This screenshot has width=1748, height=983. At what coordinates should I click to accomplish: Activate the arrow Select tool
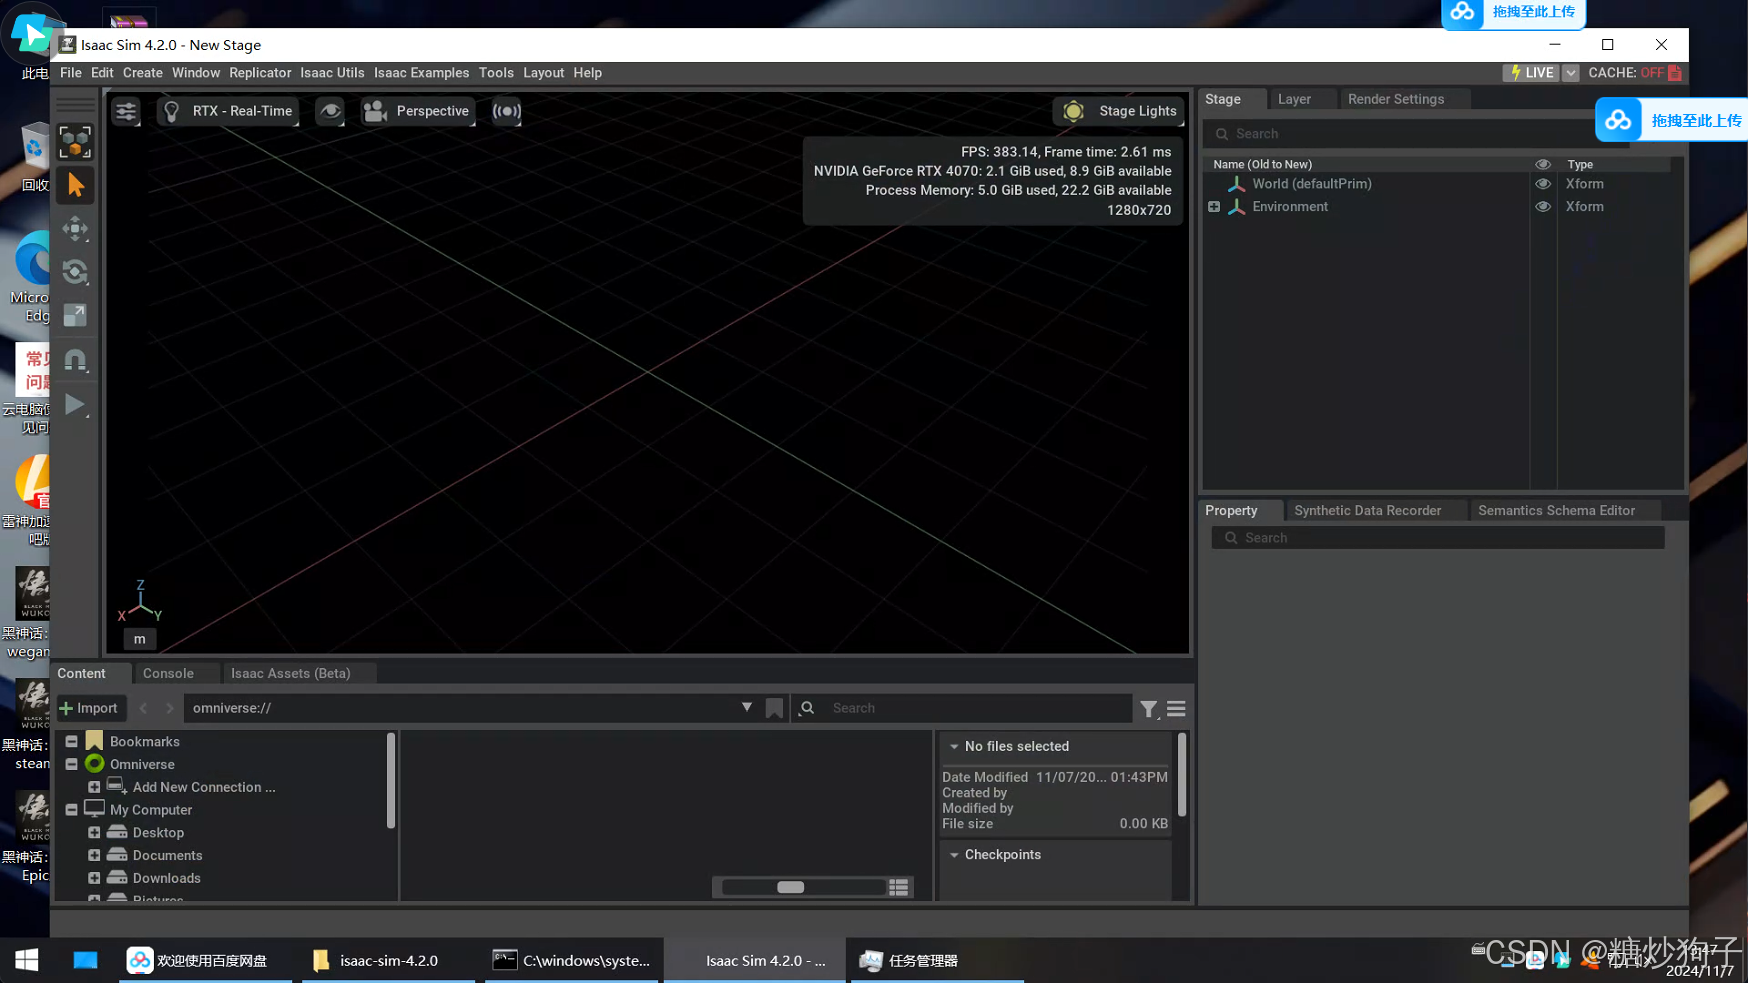75,185
